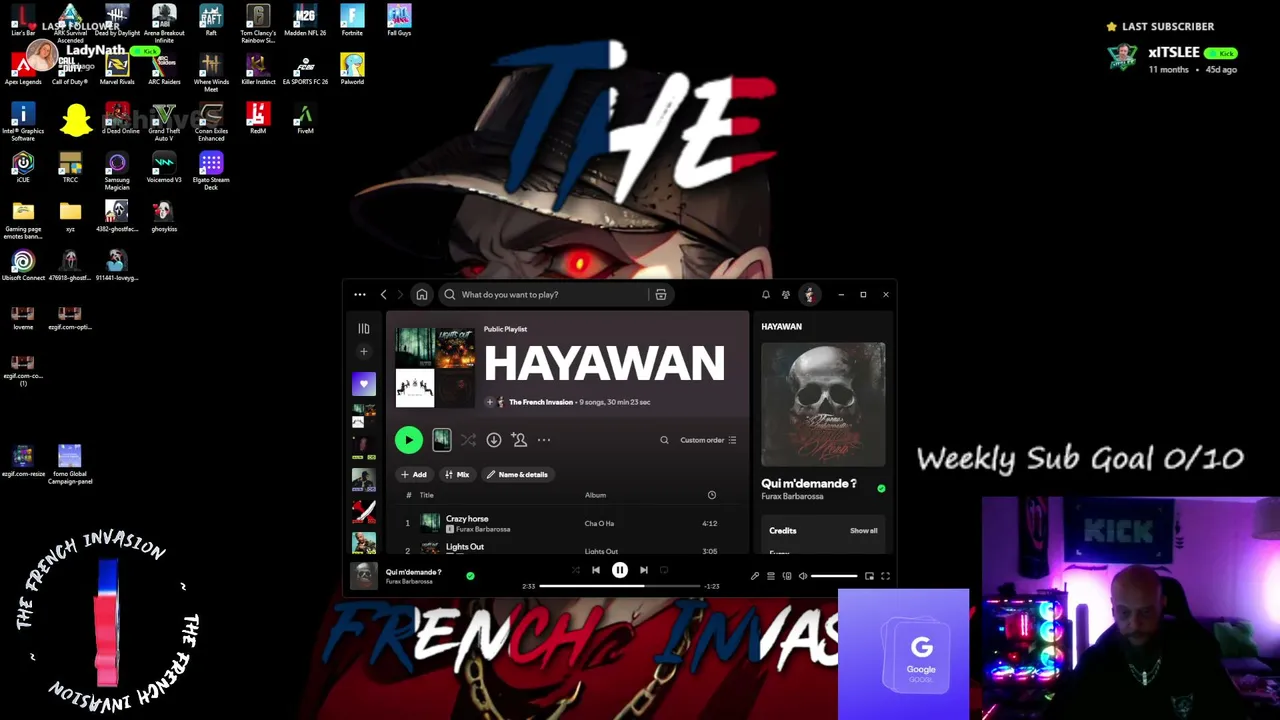Open Connect to a device
The height and width of the screenshot is (720, 1280).
[787, 576]
